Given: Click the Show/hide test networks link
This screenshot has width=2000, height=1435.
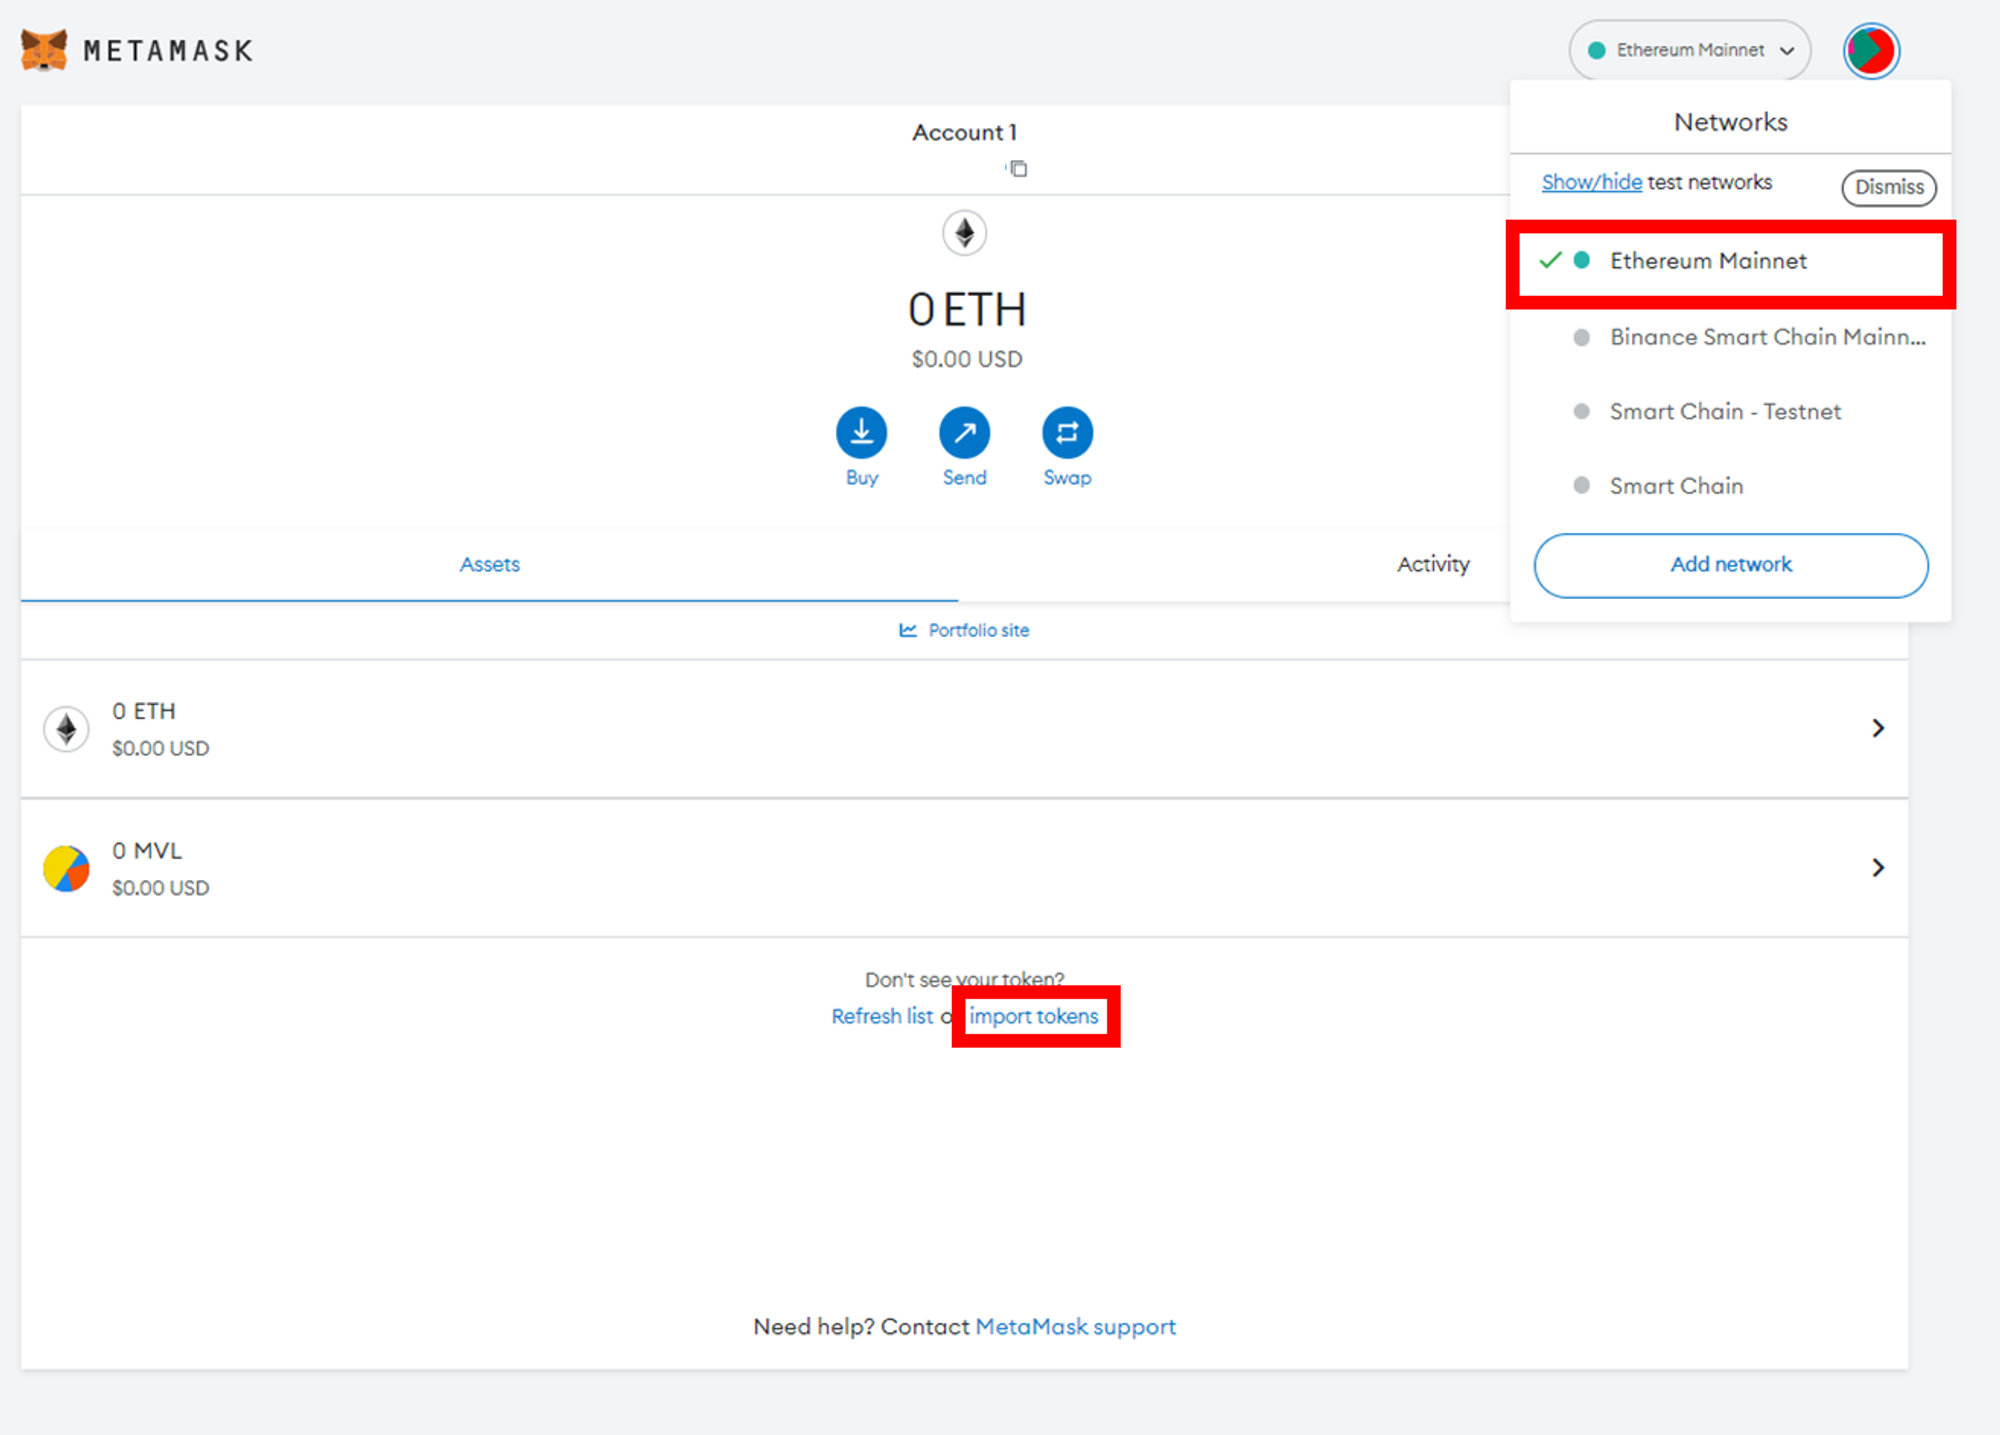Looking at the screenshot, I should (x=1591, y=182).
